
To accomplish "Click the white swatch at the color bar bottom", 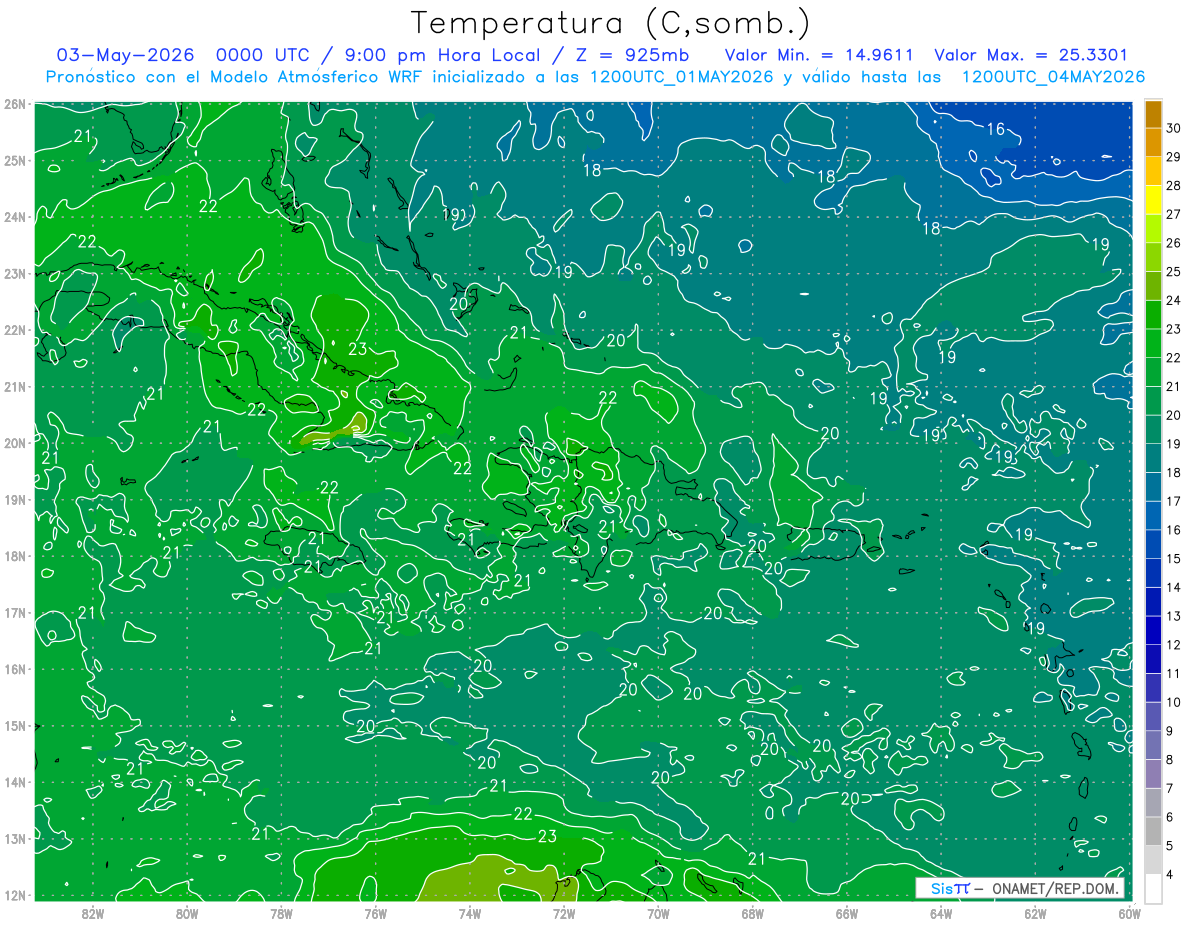I will point(1153,888).
